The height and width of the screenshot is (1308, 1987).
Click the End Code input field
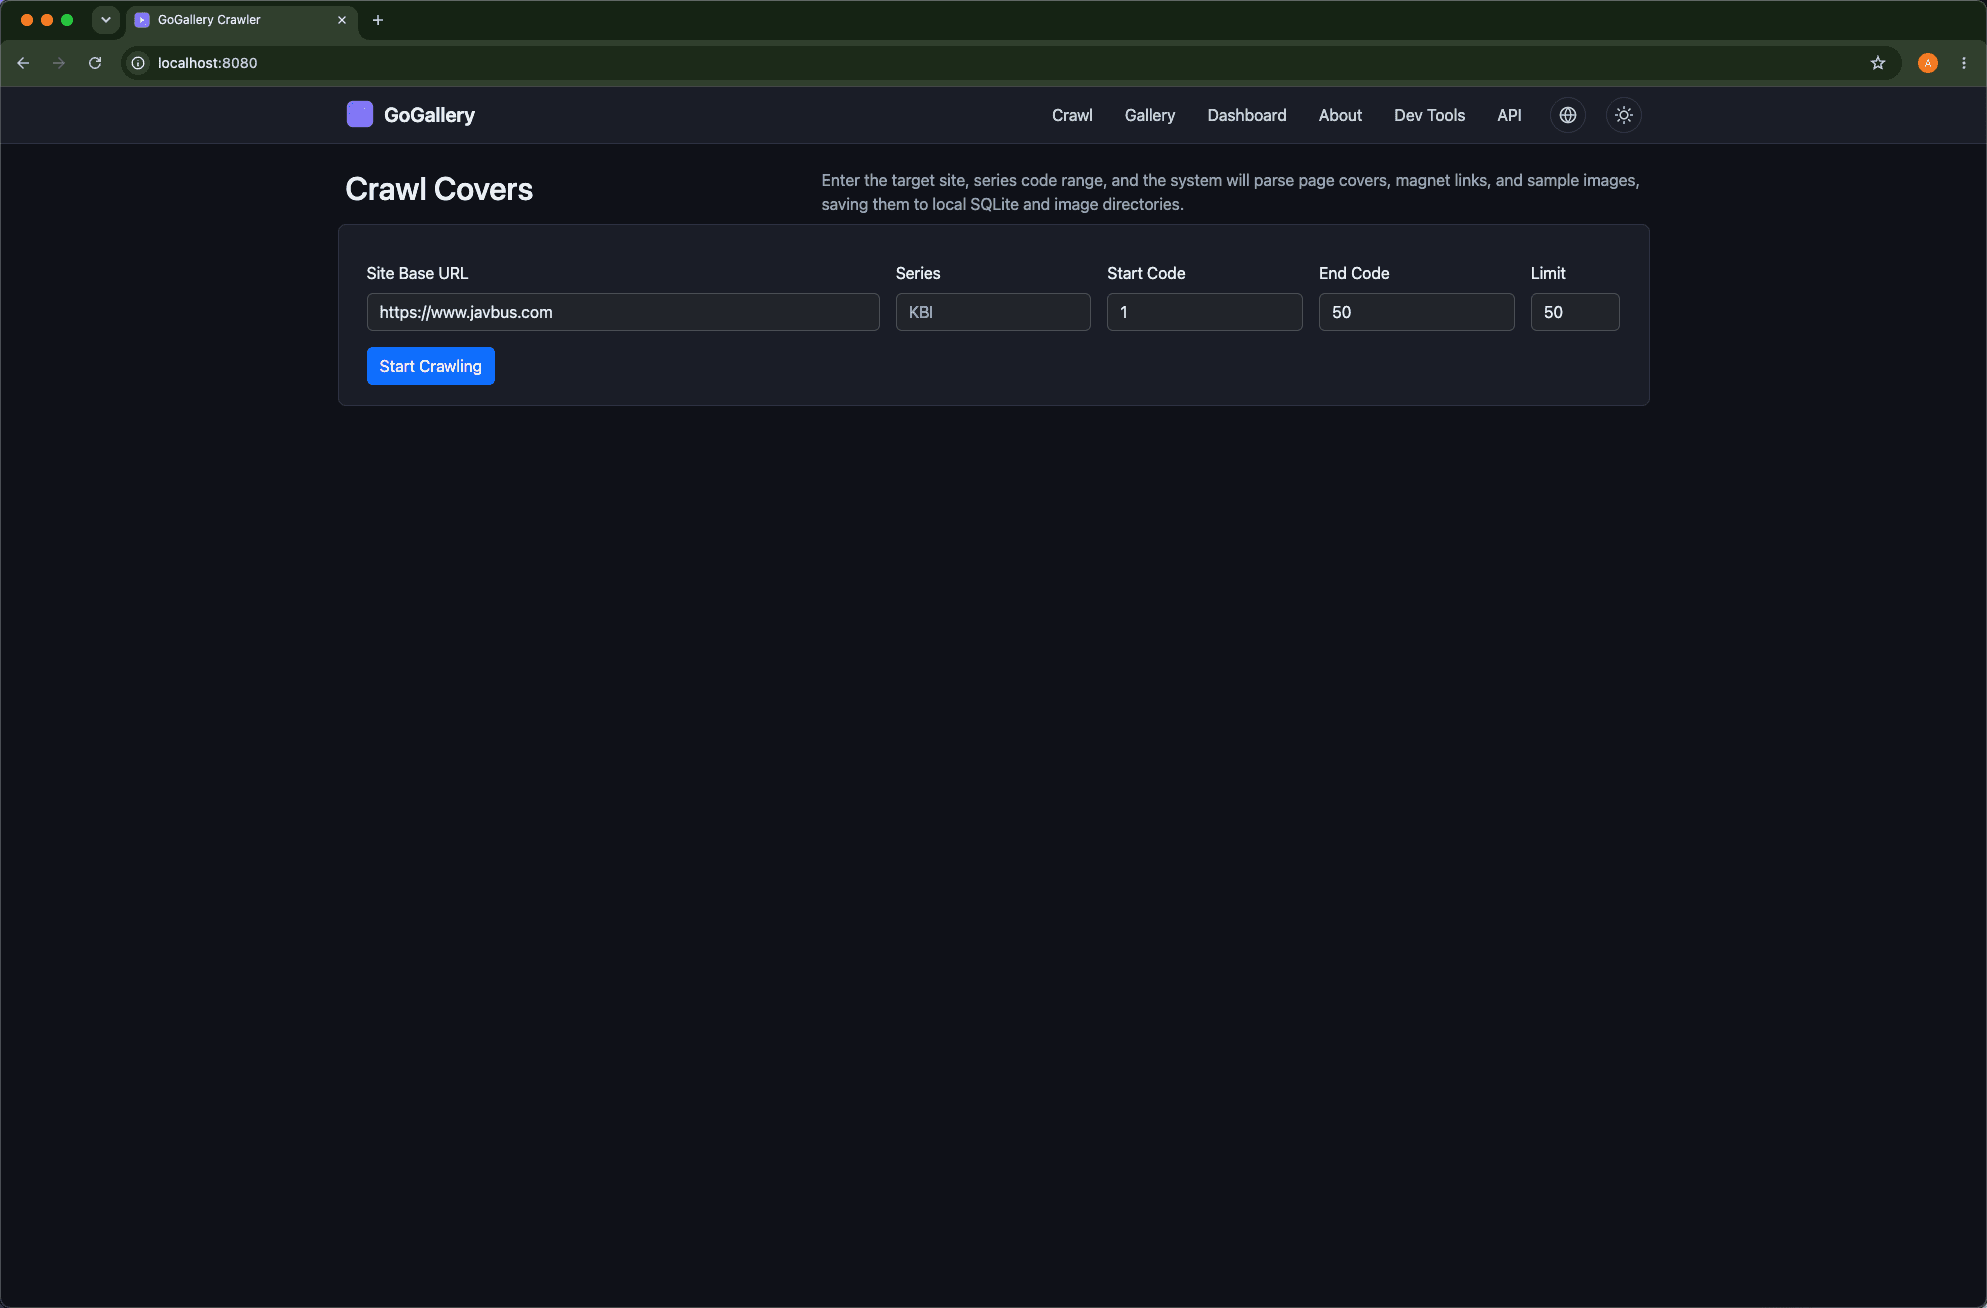coord(1417,312)
